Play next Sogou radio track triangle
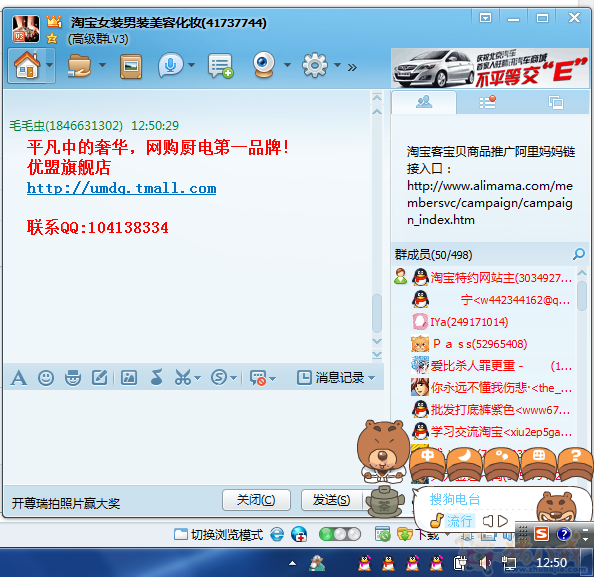This screenshot has height=577, width=594. coord(503,521)
